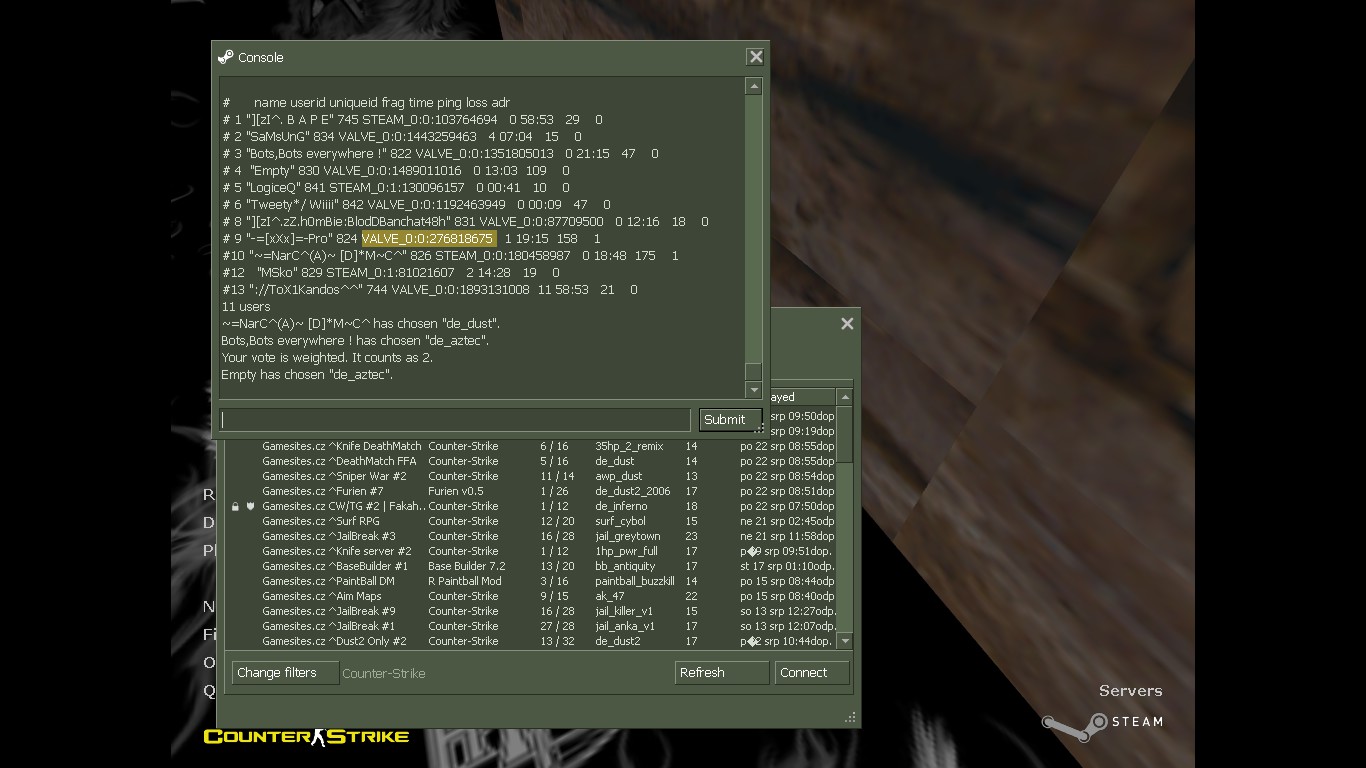
Task: Close the Console window
Action: point(756,57)
